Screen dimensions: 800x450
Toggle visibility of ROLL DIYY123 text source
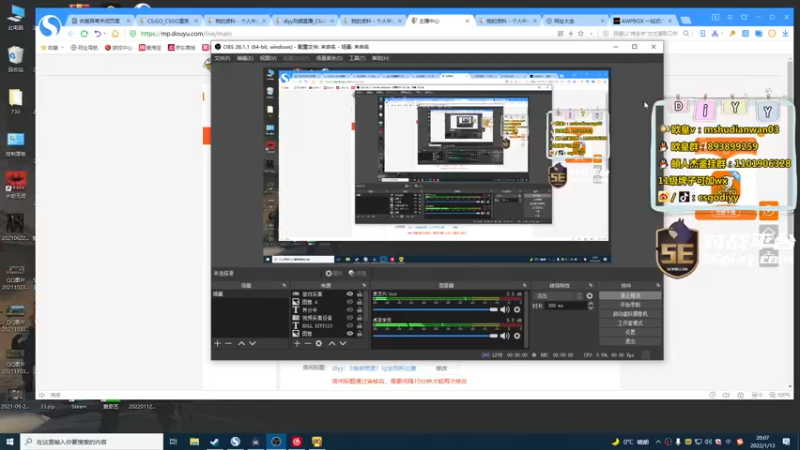(x=350, y=326)
